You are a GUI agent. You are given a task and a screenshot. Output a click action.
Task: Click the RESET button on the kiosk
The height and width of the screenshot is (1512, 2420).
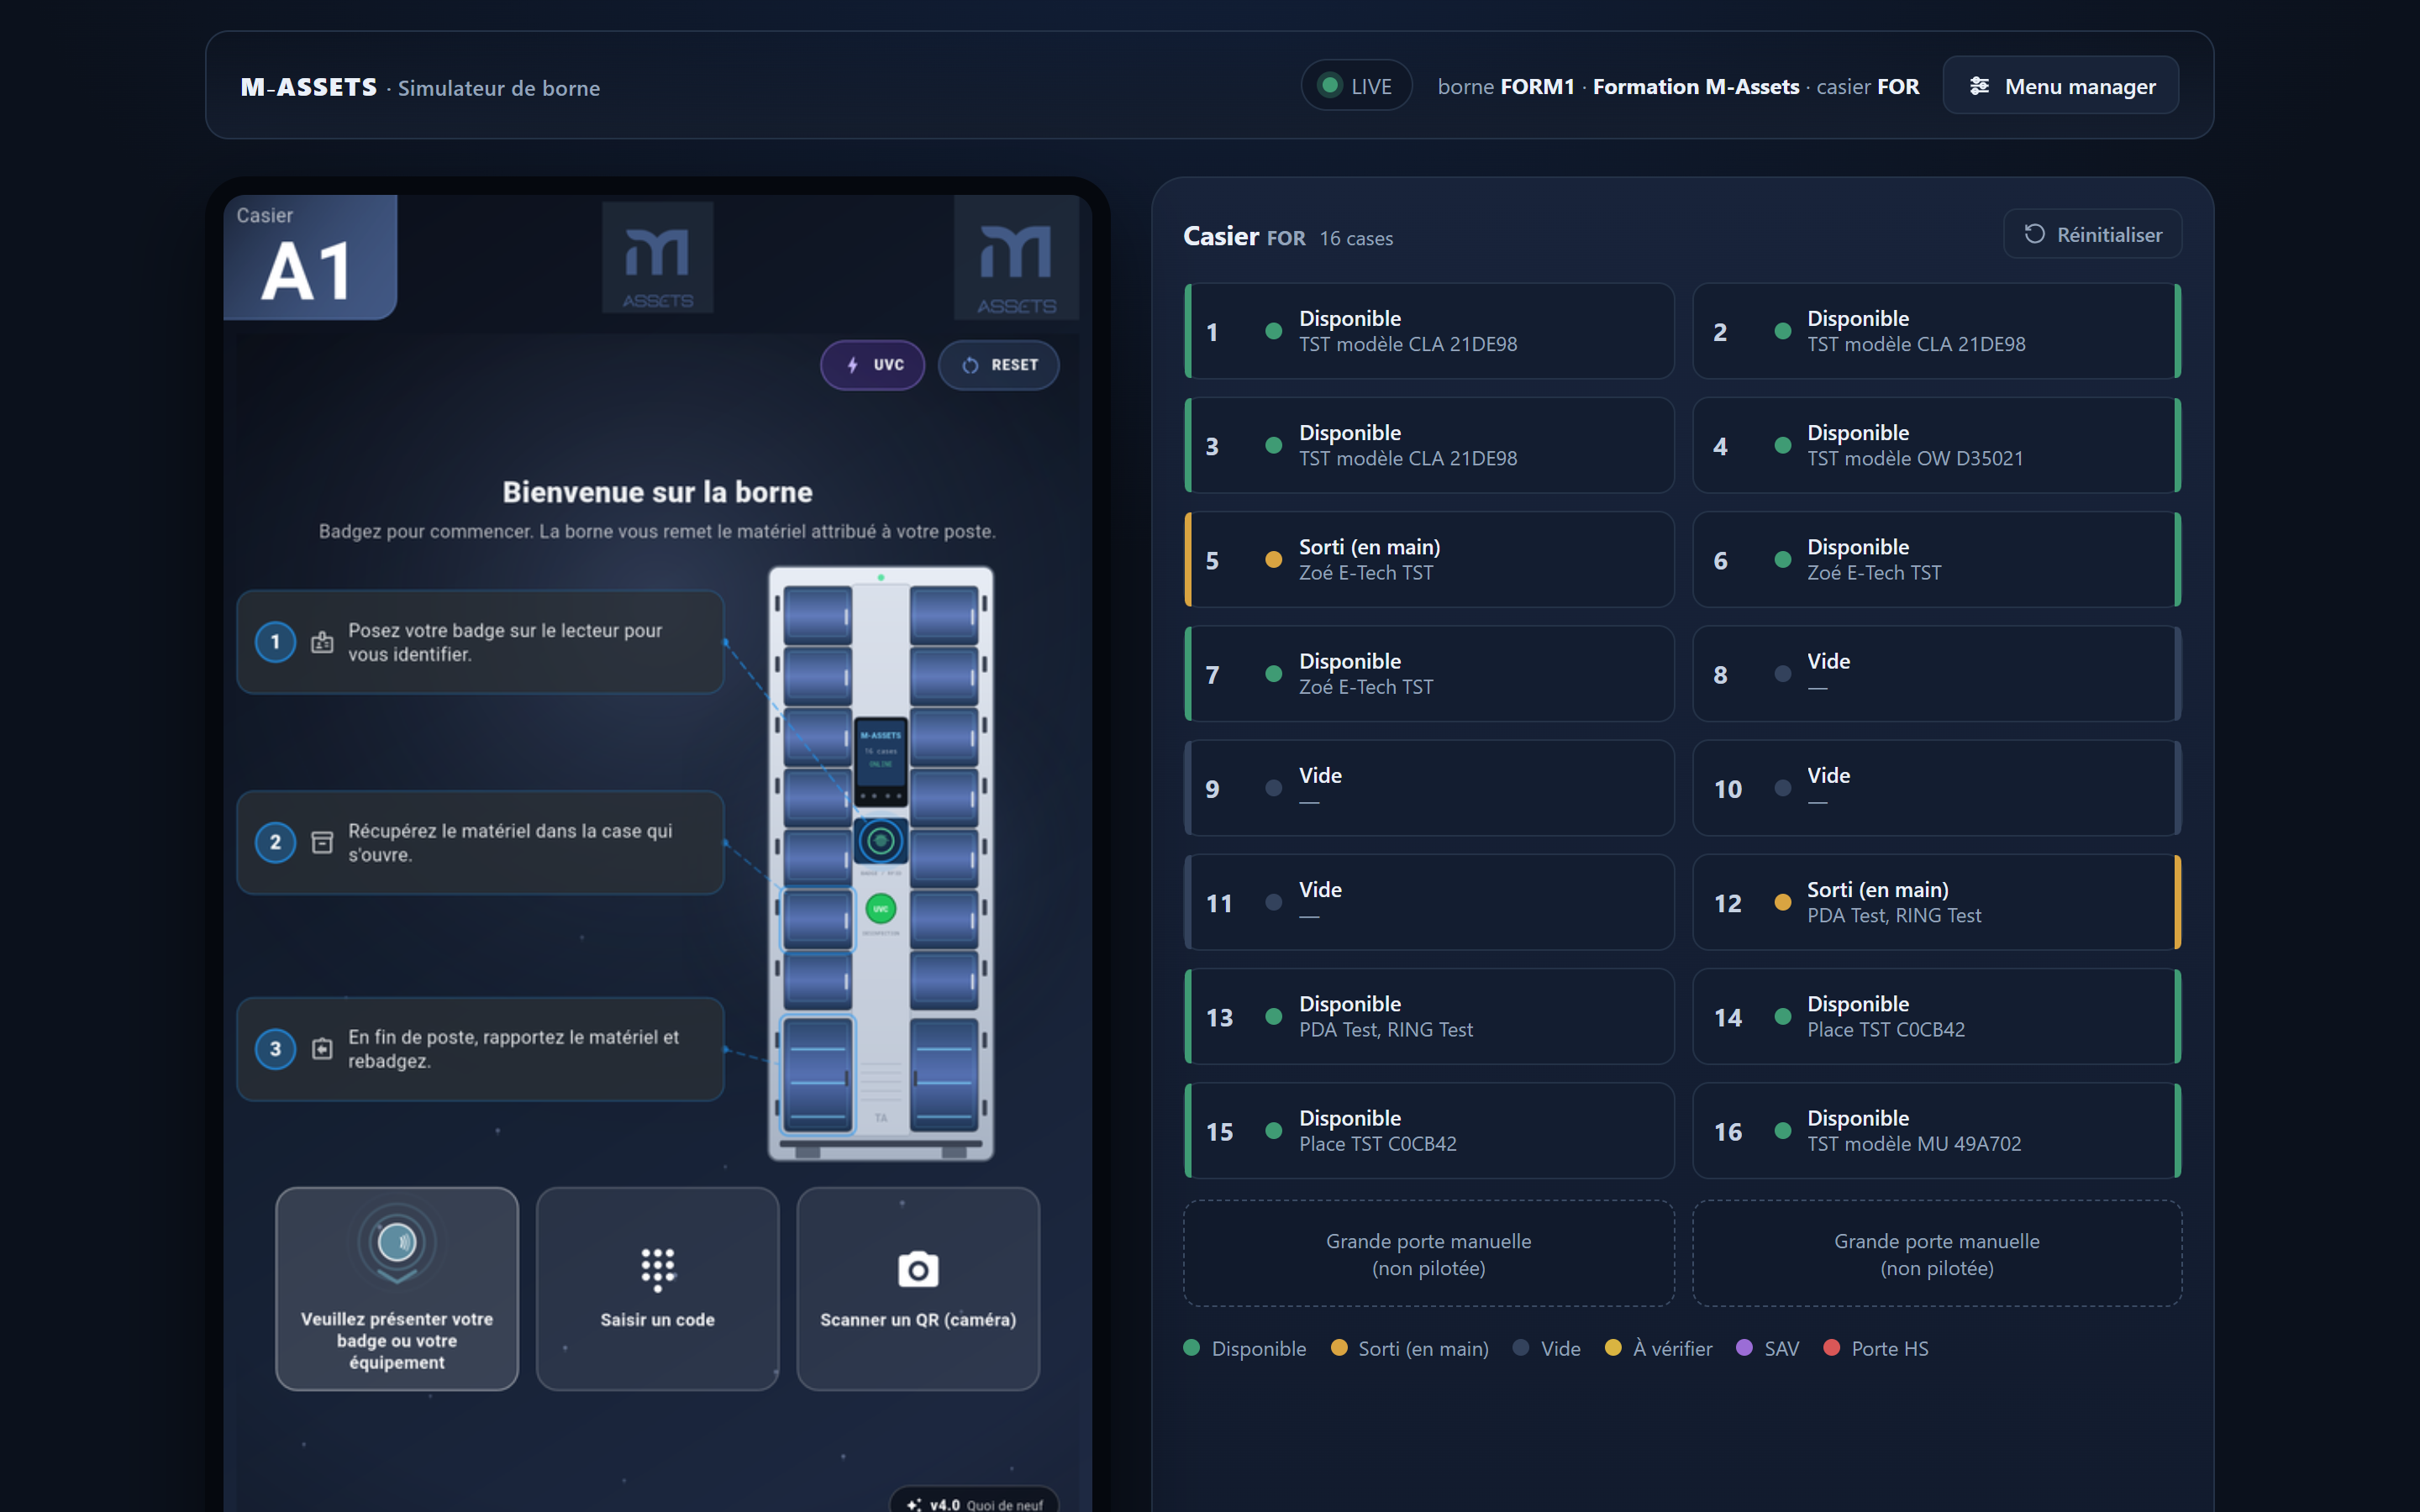(x=998, y=365)
